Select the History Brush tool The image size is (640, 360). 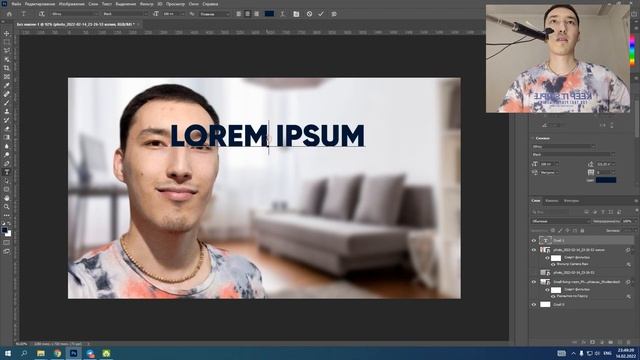[7, 120]
